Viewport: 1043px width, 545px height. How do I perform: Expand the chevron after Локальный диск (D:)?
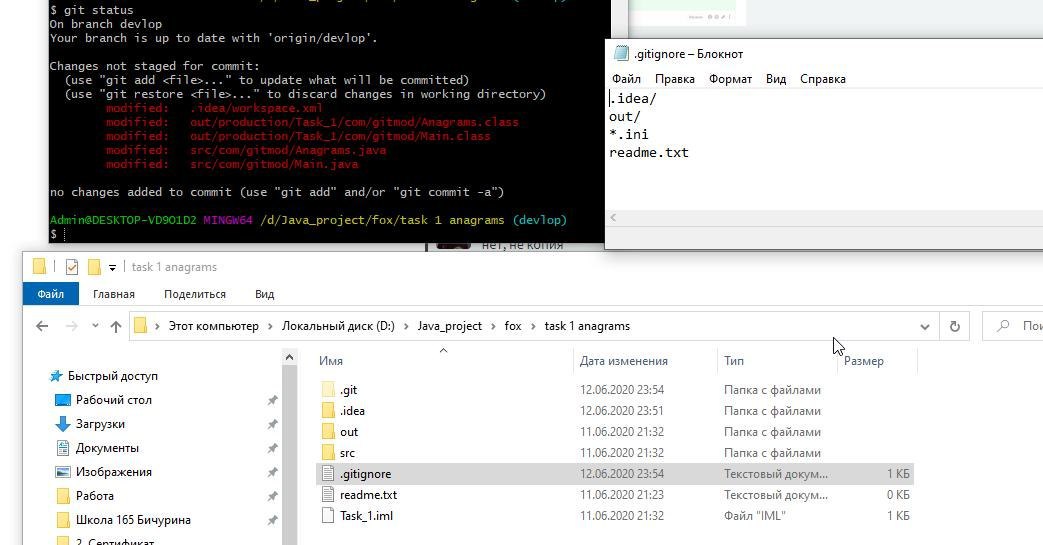pos(406,326)
